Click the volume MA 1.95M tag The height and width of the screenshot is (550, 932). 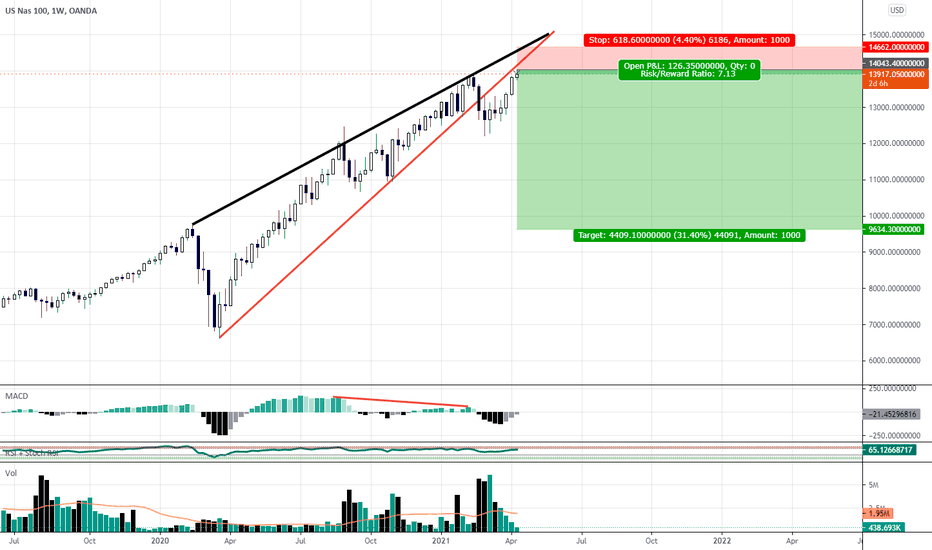point(878,513)
